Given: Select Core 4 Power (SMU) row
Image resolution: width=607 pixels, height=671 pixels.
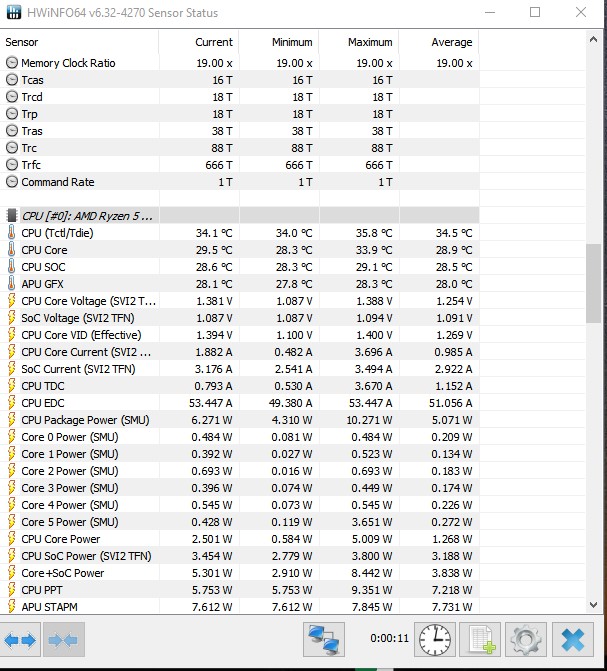Looking at the screenshot, I should (x=239, y=505).
